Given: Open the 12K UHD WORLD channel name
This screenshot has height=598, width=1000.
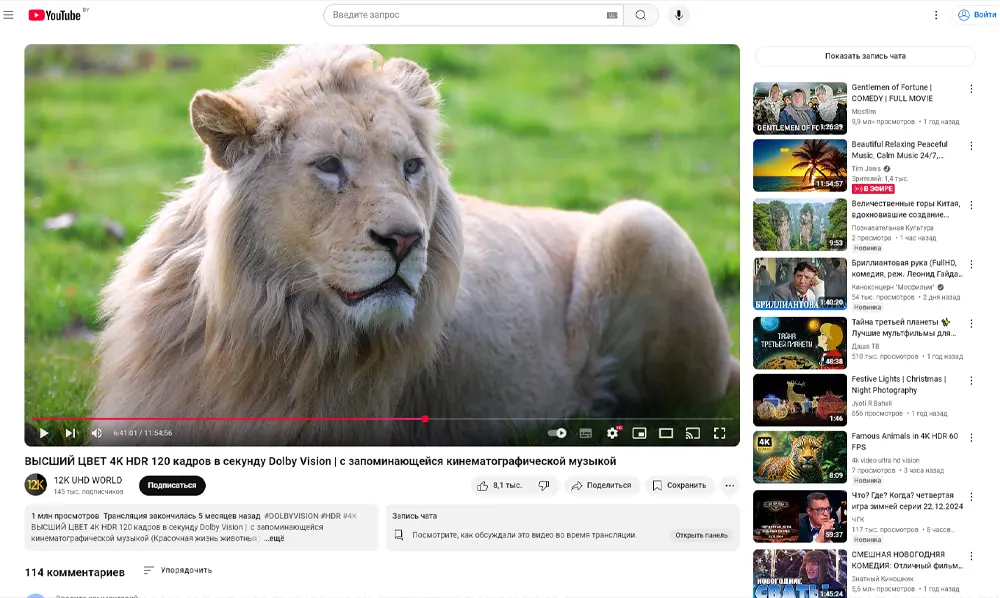Looking at the screenshot, I should 87,480.
